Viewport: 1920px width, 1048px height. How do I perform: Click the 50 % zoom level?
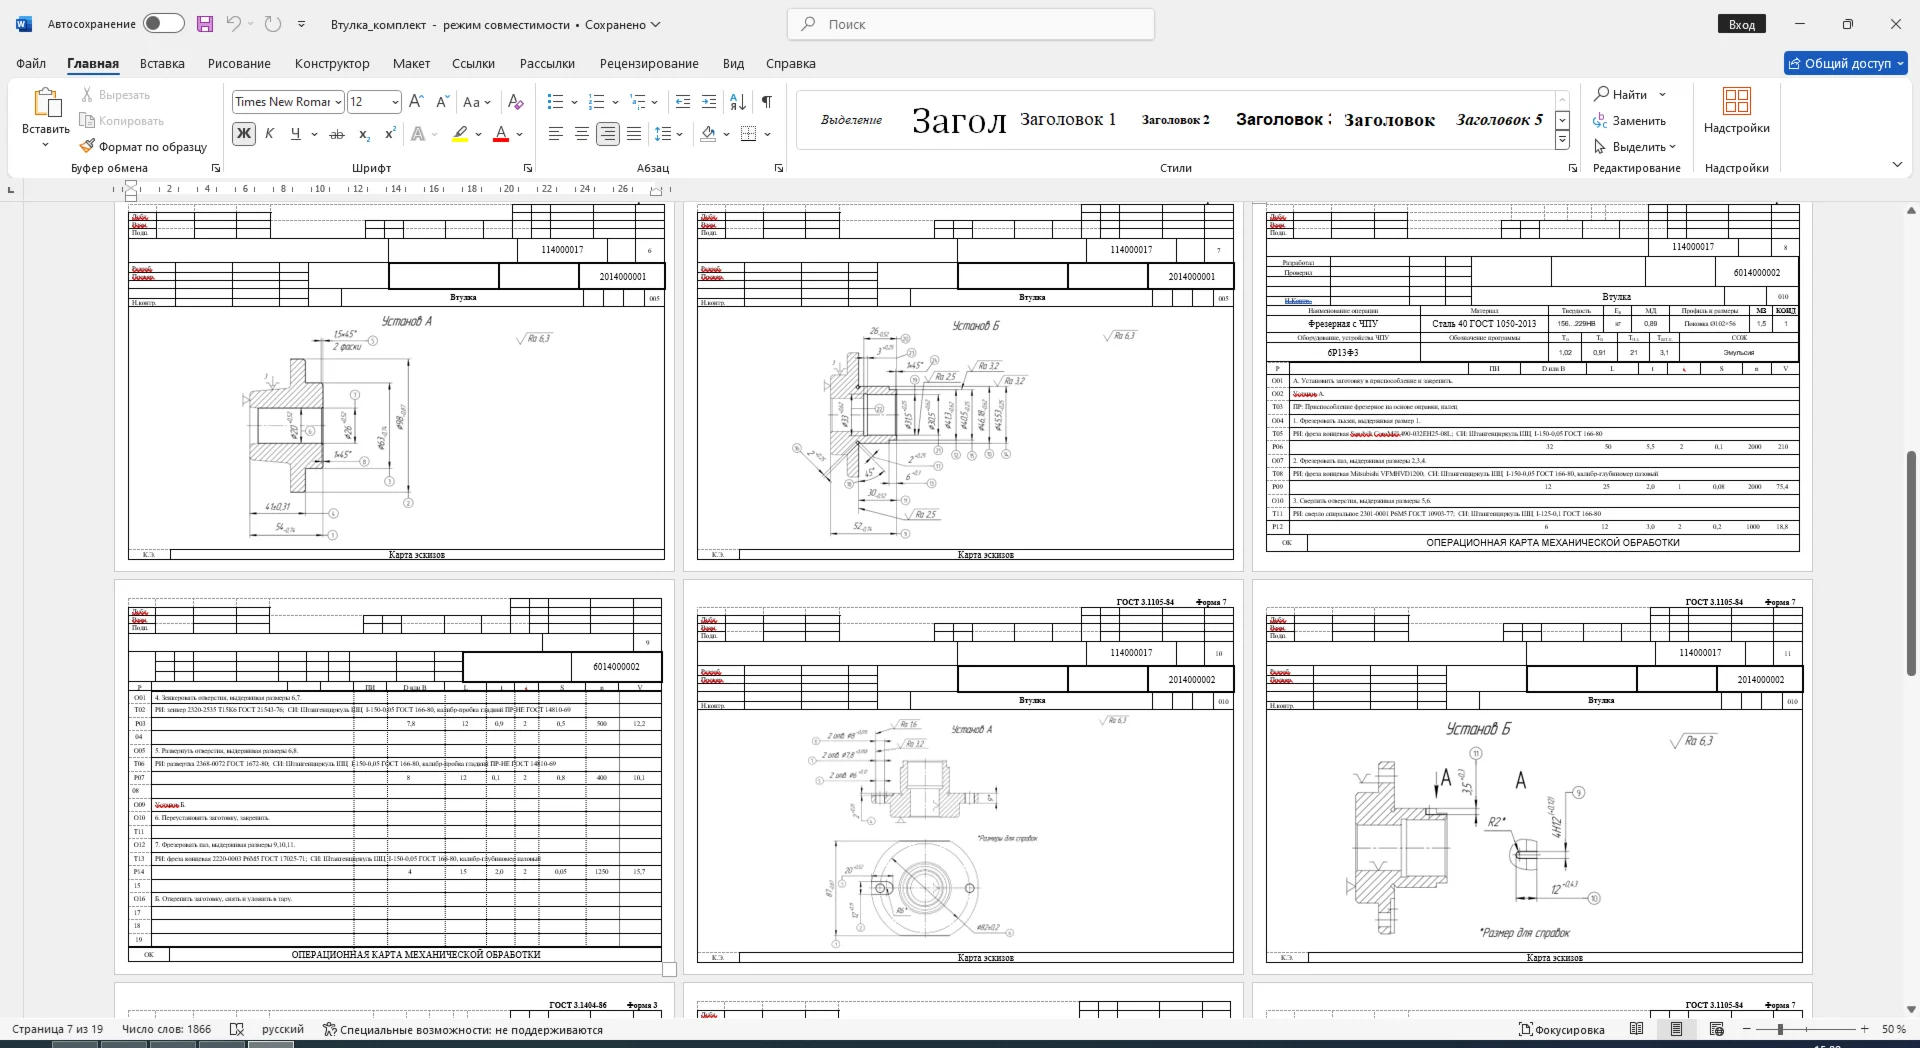coord(1893,1029)
